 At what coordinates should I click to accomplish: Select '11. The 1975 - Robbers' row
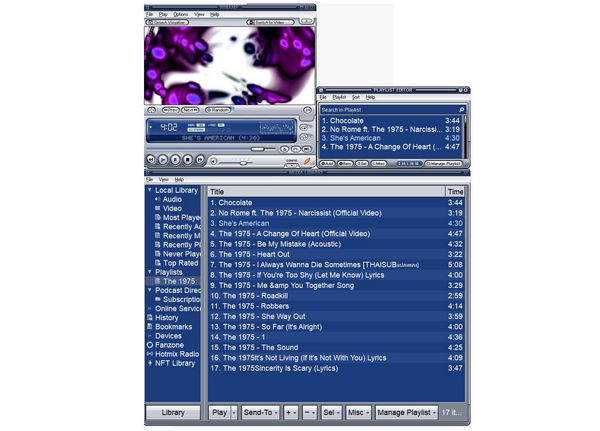point(336,306)
